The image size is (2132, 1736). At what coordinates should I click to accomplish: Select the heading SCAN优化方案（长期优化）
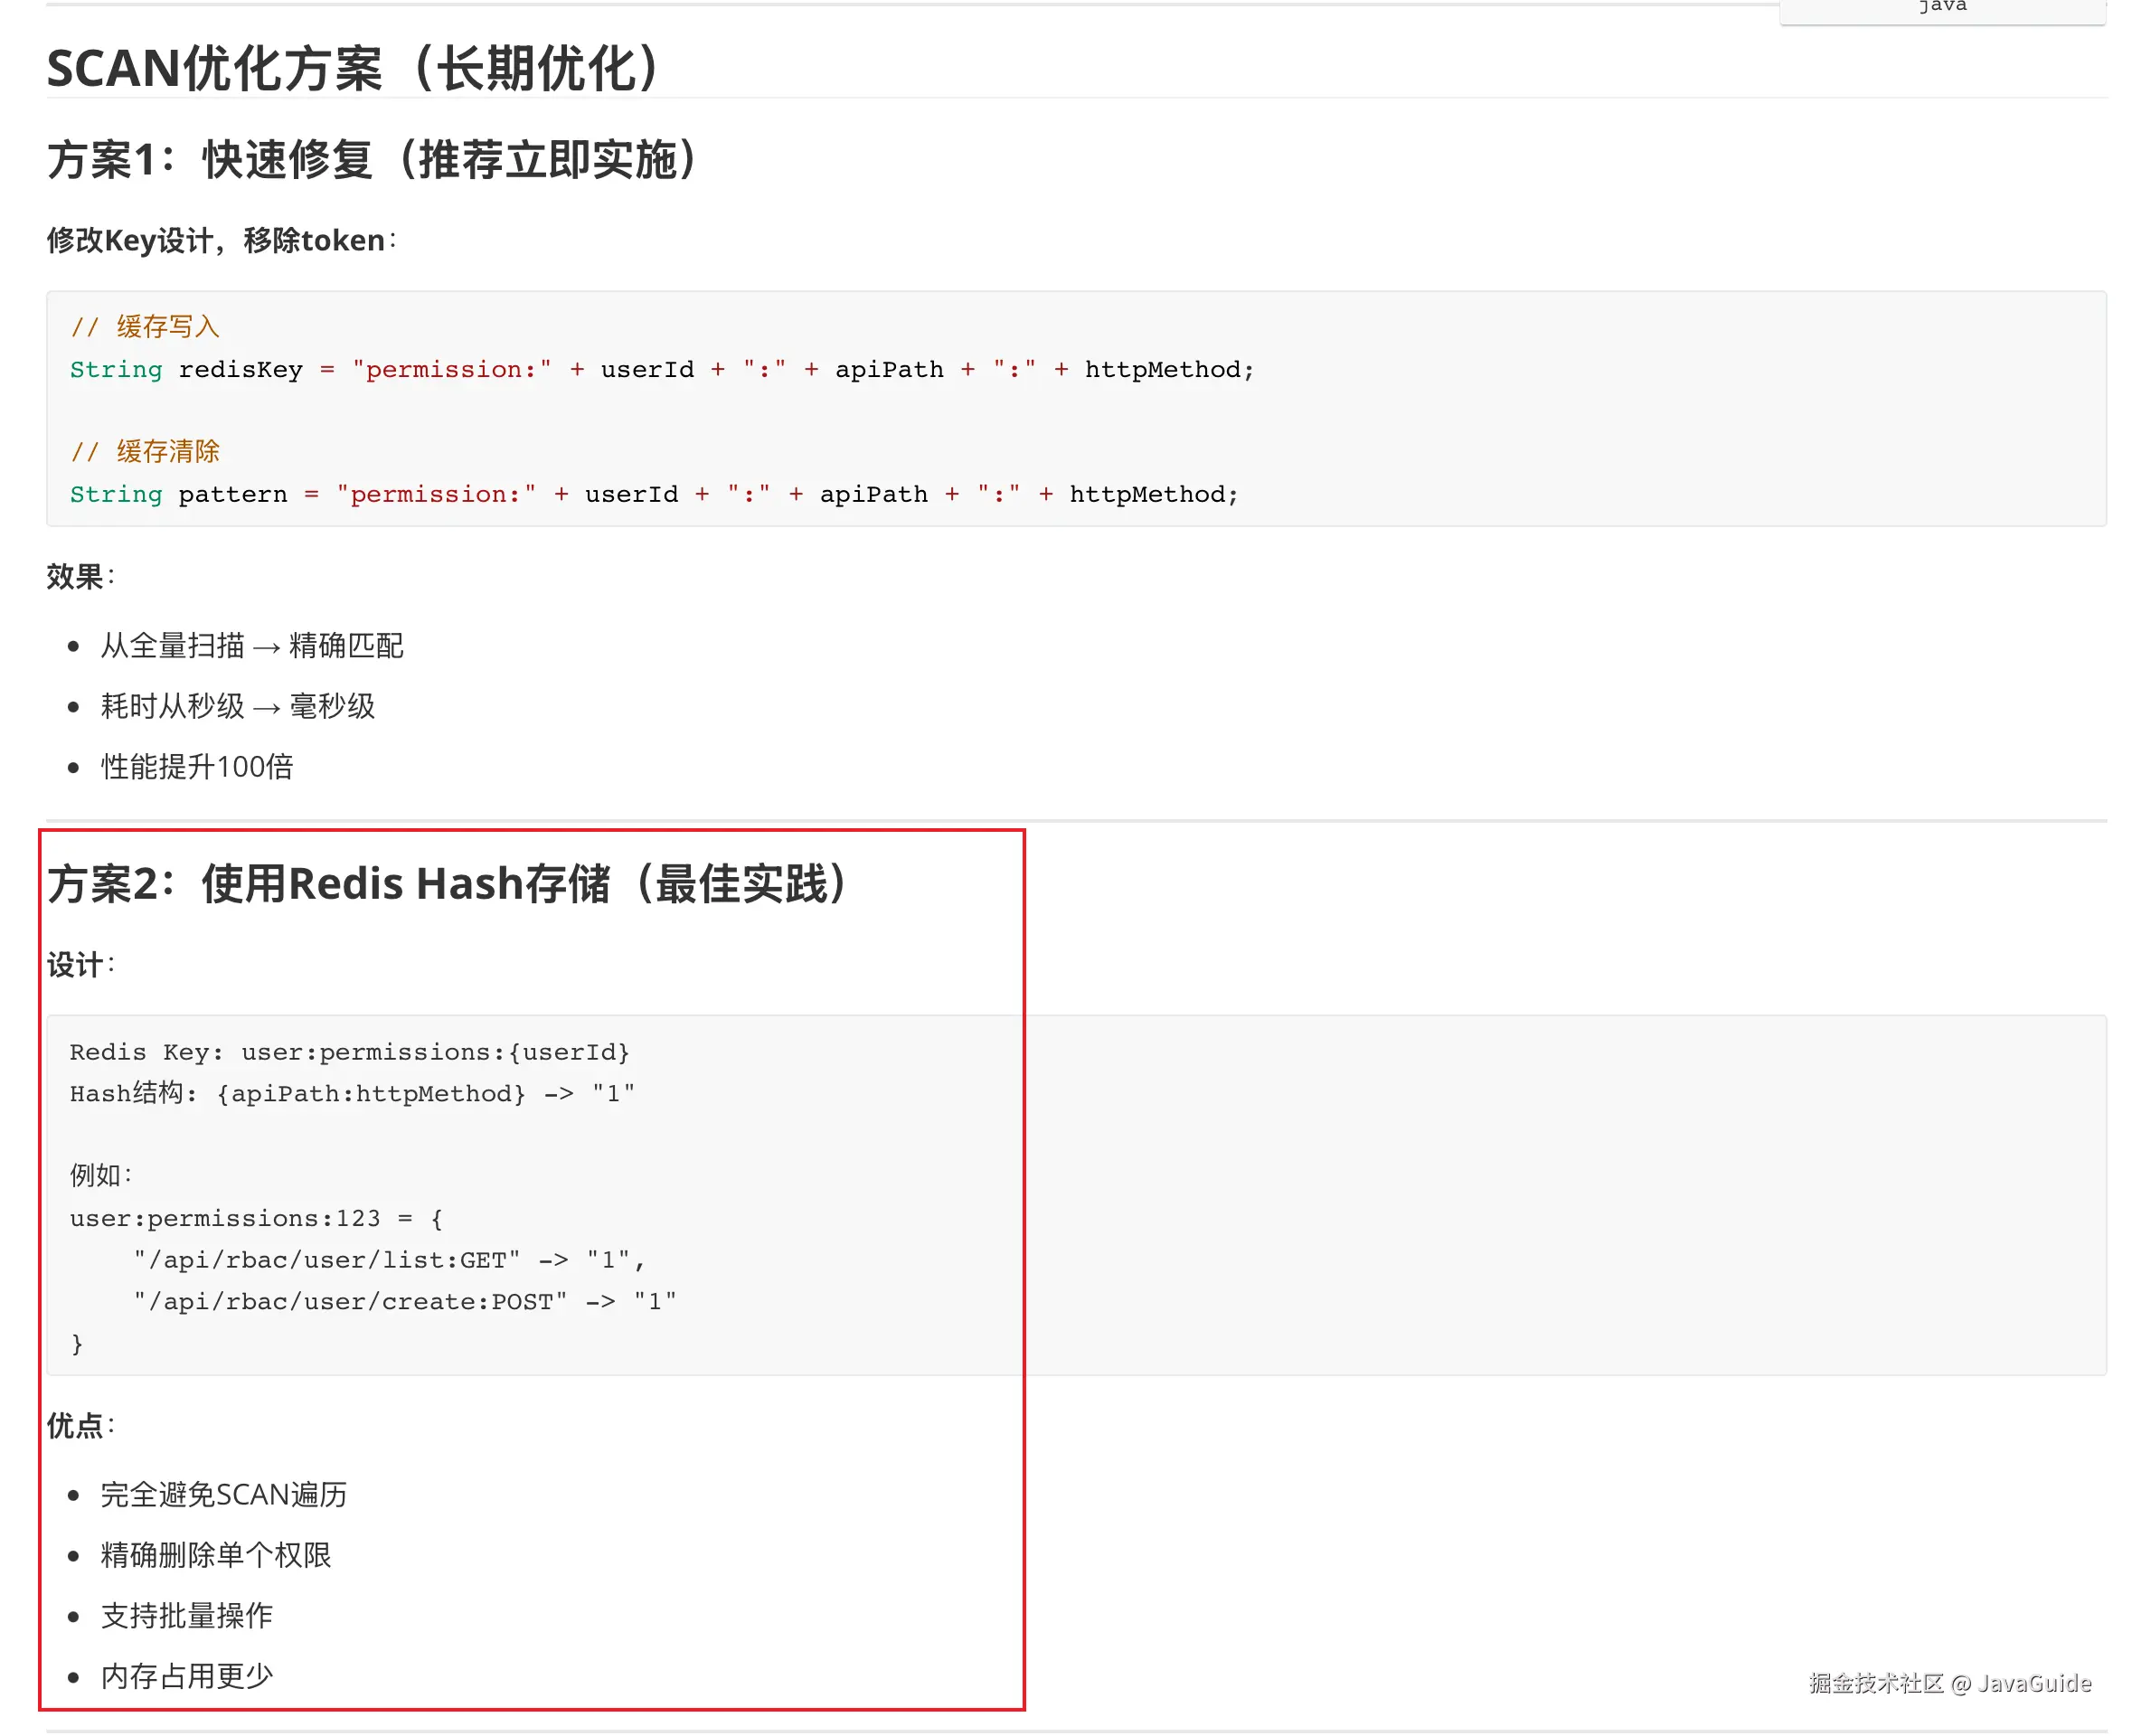pyautogui.click(x=350, y=68)
